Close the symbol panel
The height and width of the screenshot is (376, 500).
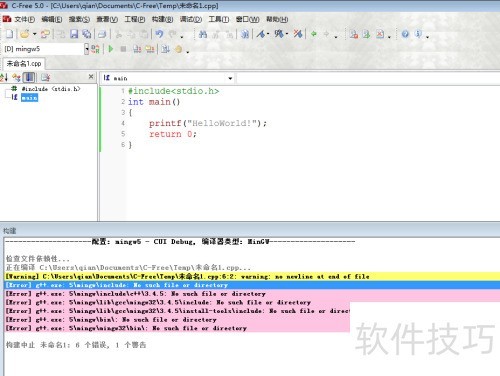pyautogui.click(x=91, y=77)
